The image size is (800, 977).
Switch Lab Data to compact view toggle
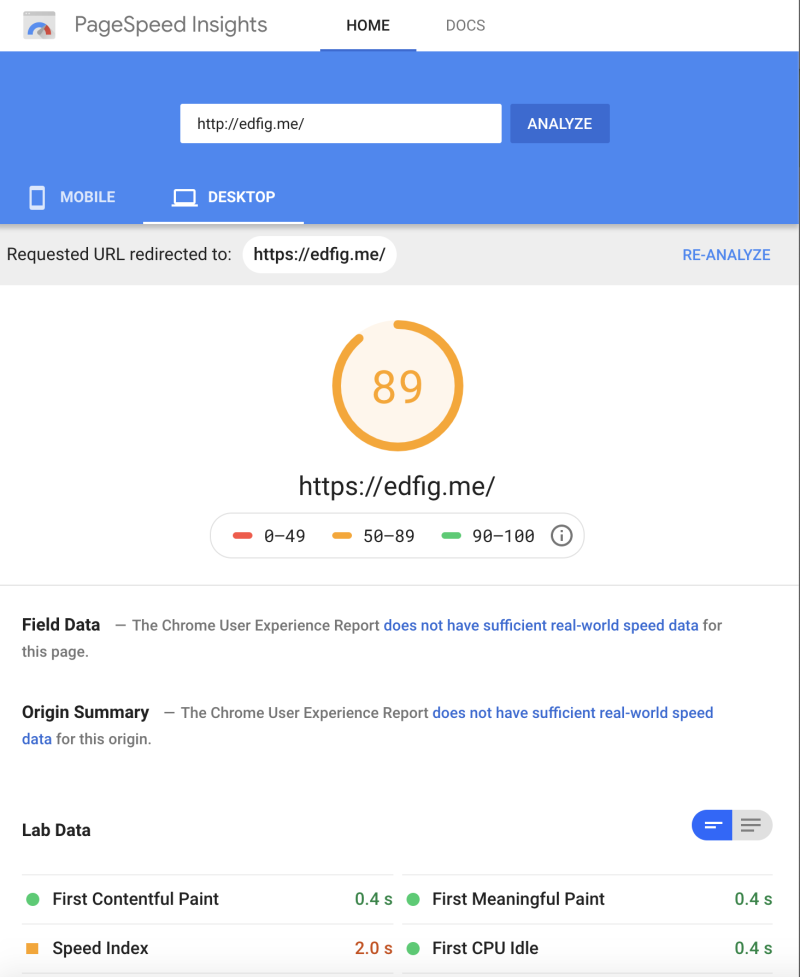[x=712, y=825]
